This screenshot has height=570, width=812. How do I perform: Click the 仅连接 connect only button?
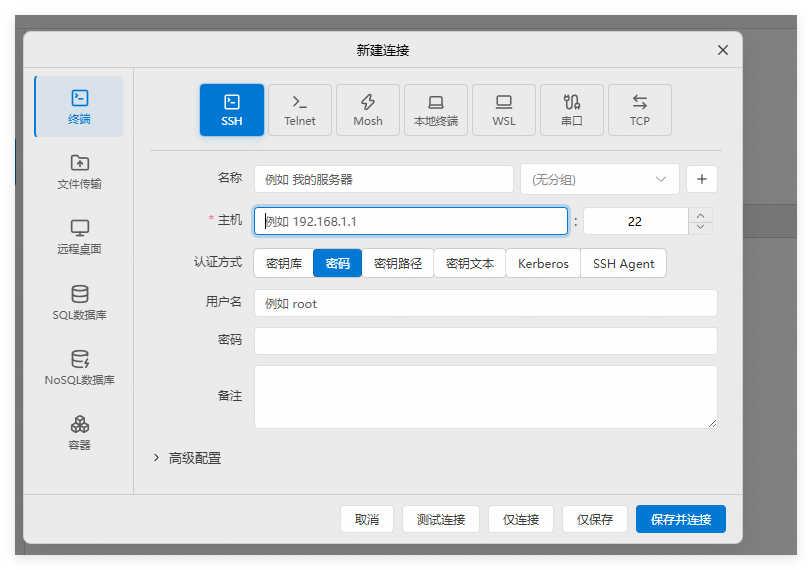(521, 519)
